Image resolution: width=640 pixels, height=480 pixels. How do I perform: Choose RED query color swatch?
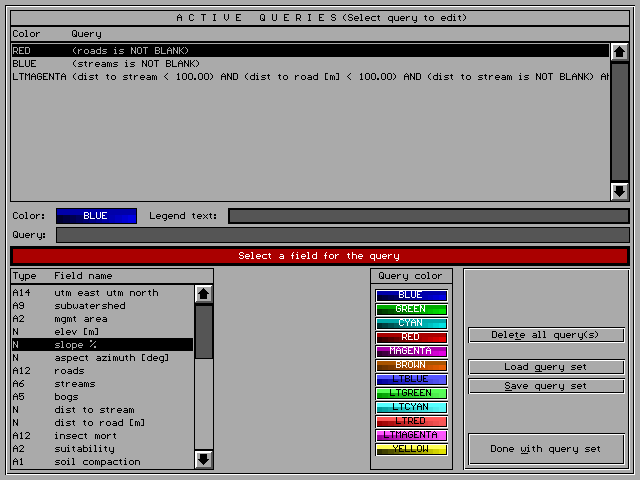coord(411,337)
